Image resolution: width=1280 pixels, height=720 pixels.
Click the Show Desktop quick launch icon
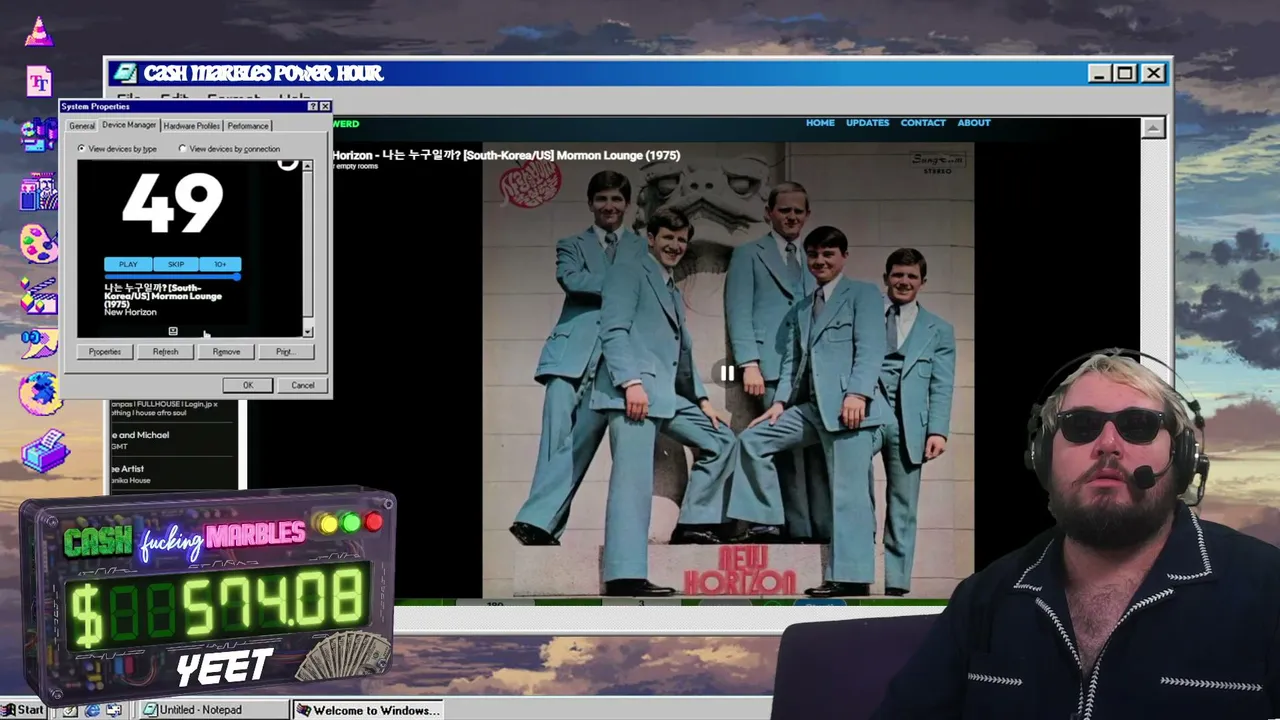[x=114, y=710]
